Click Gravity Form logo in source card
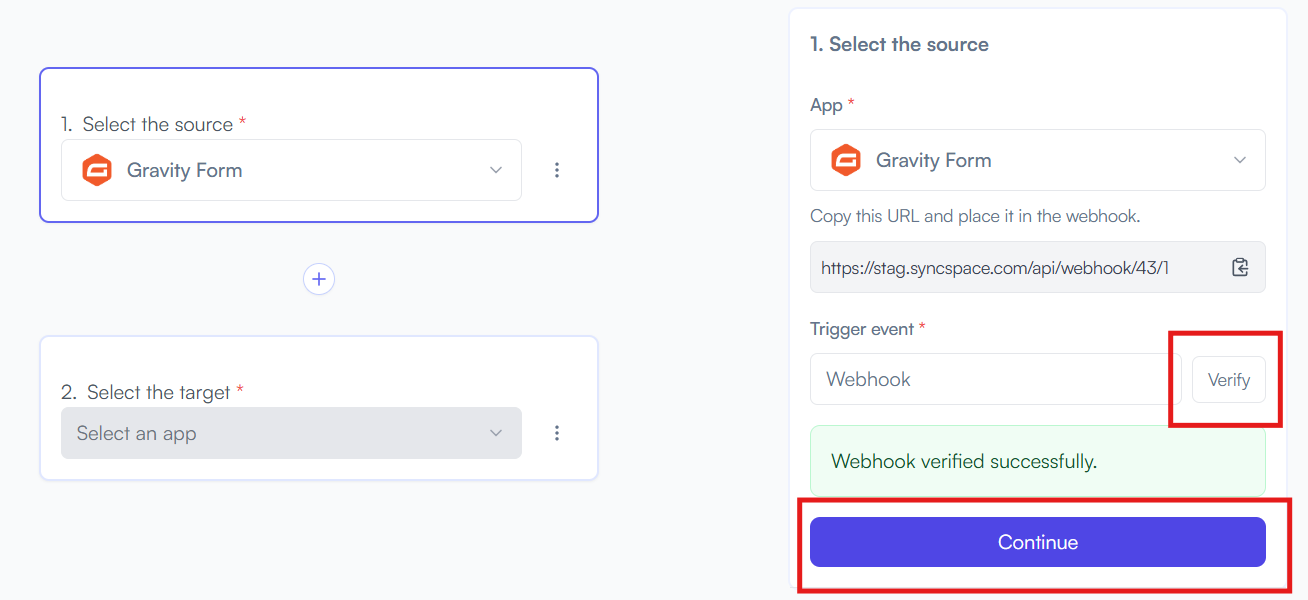1308x600 pixels. coord(97,170)
